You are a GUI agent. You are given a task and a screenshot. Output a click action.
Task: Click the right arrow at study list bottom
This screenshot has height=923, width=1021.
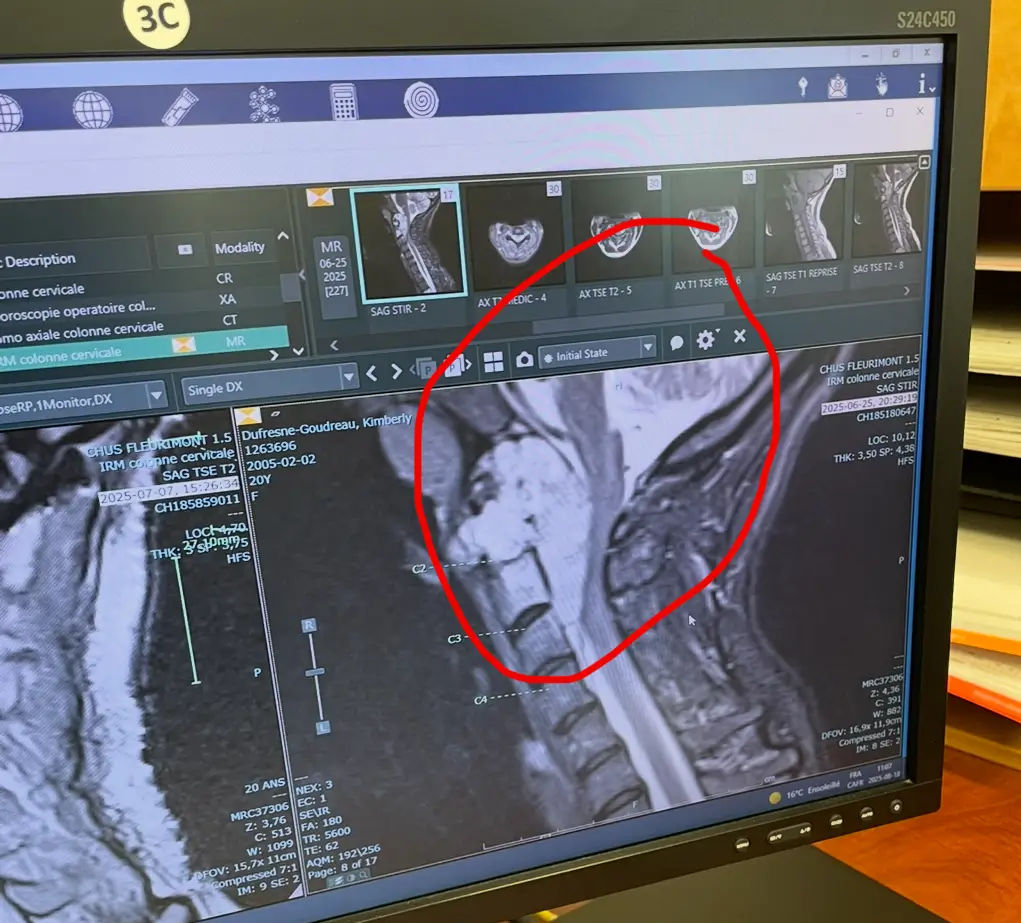tap(274, 355)
